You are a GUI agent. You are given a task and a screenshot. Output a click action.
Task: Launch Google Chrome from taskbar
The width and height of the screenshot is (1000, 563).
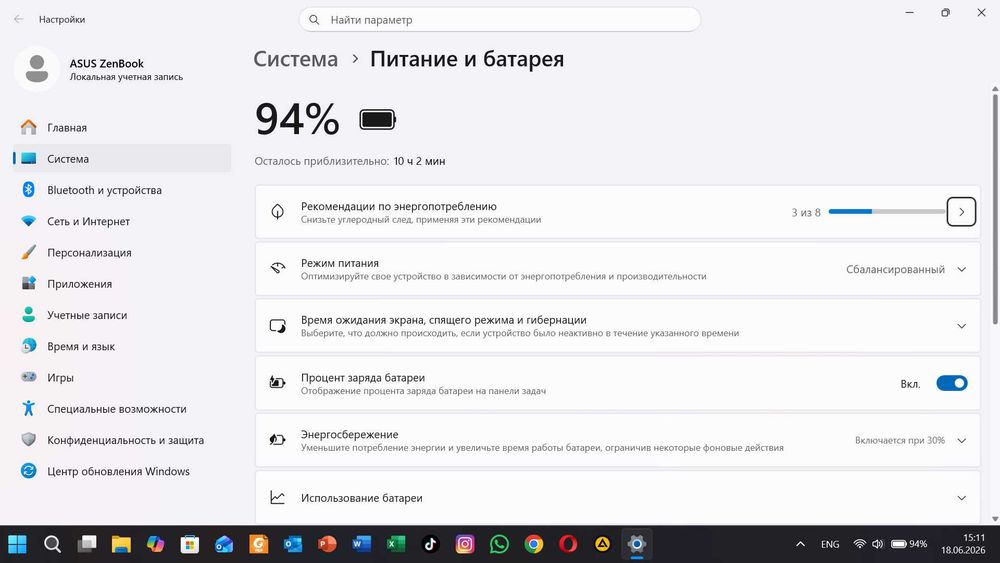534,544
